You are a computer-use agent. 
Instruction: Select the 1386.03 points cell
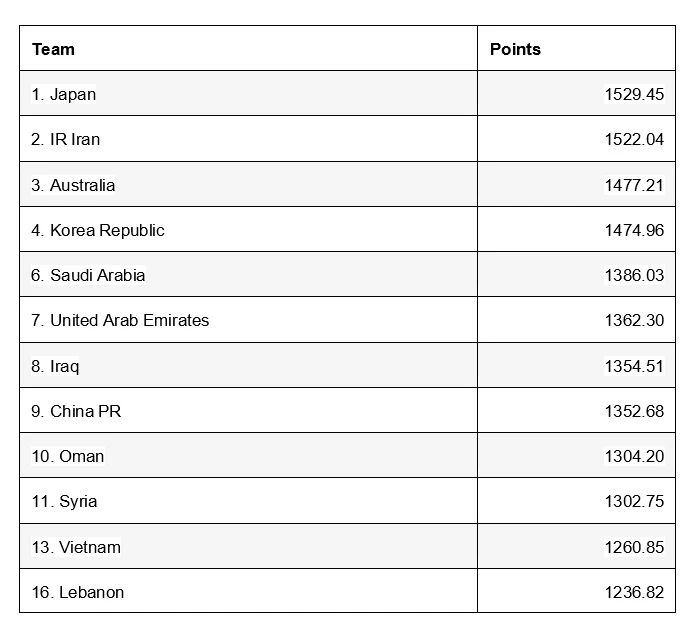point(634,275)
